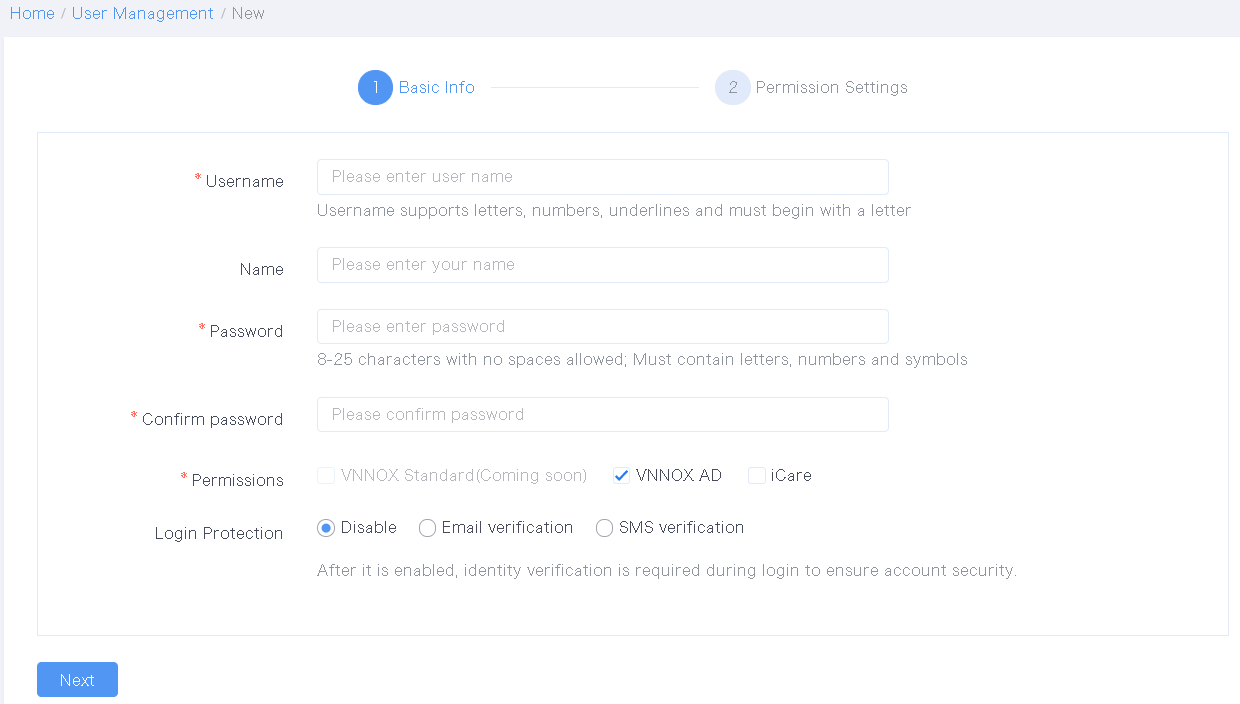Select Disable login protection radio
The height and width of the screenshot is (704, 1240).
click(326, 528)
